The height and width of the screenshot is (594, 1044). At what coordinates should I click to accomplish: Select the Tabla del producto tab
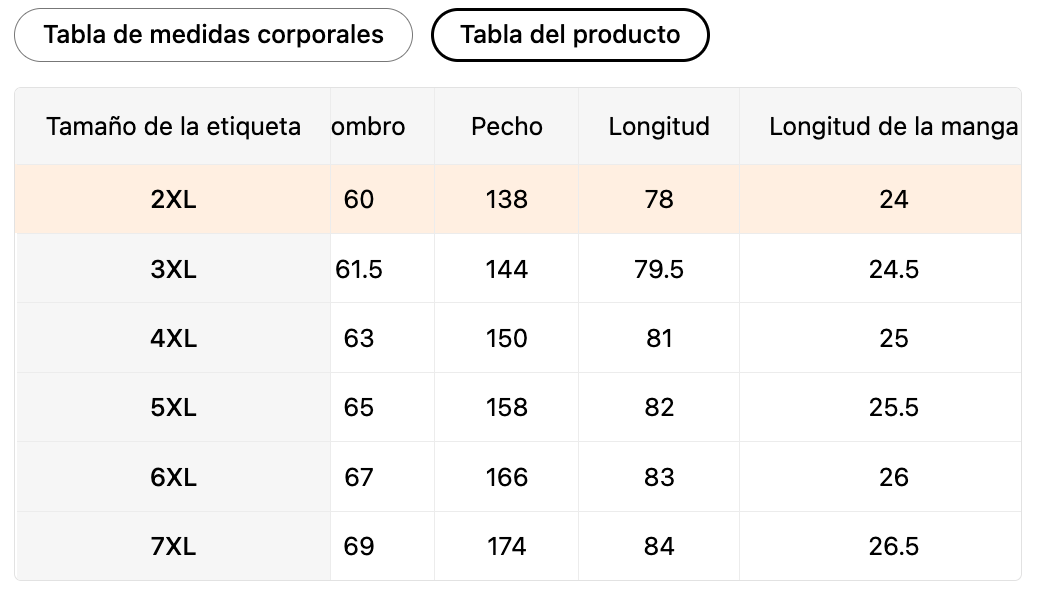coord(570,35)
